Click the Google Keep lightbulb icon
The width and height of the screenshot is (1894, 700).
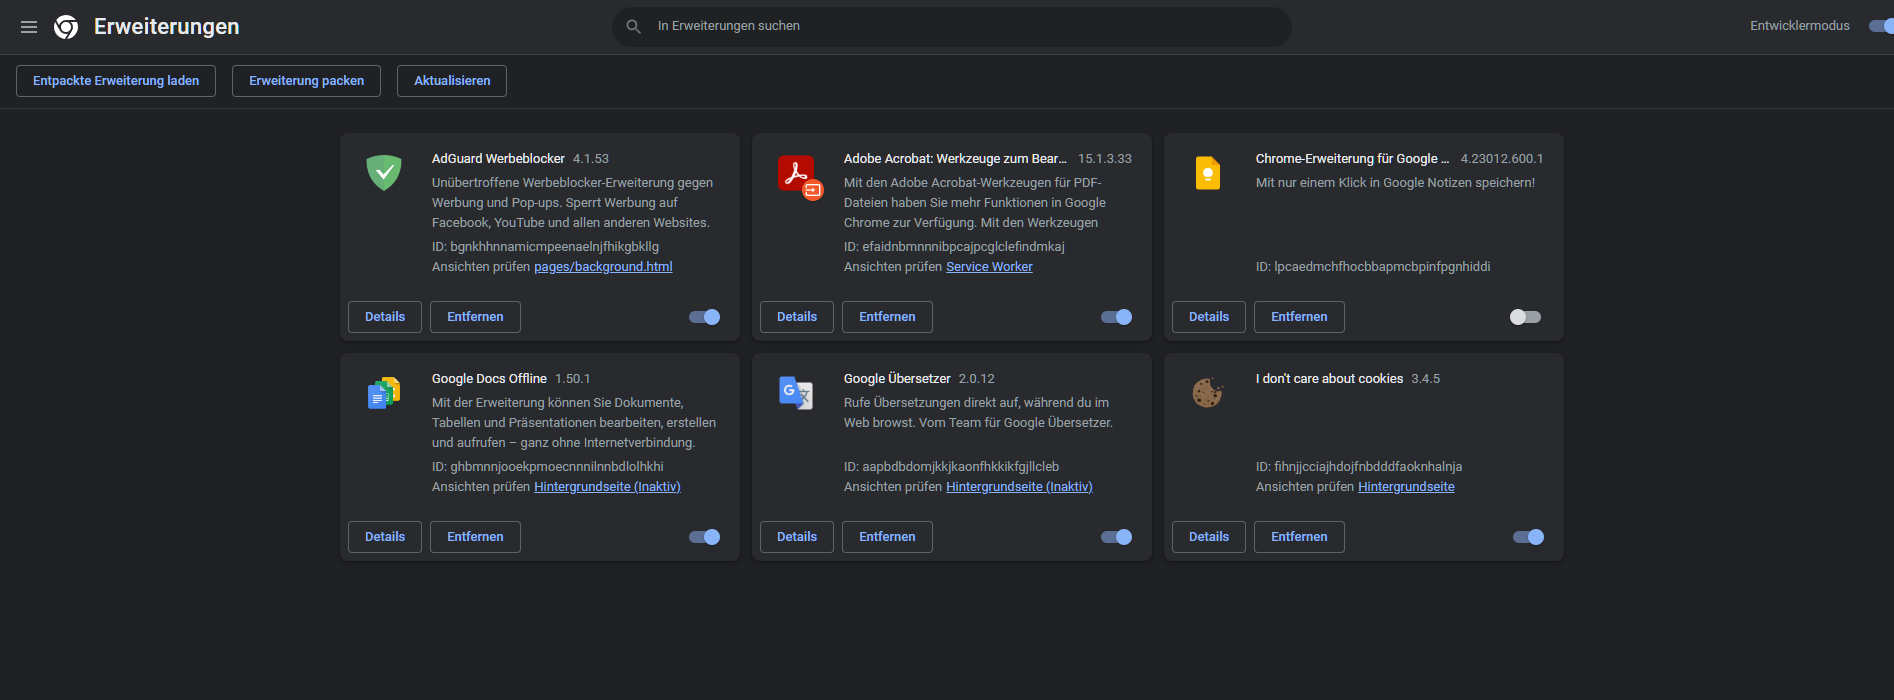click(1208, 173)
